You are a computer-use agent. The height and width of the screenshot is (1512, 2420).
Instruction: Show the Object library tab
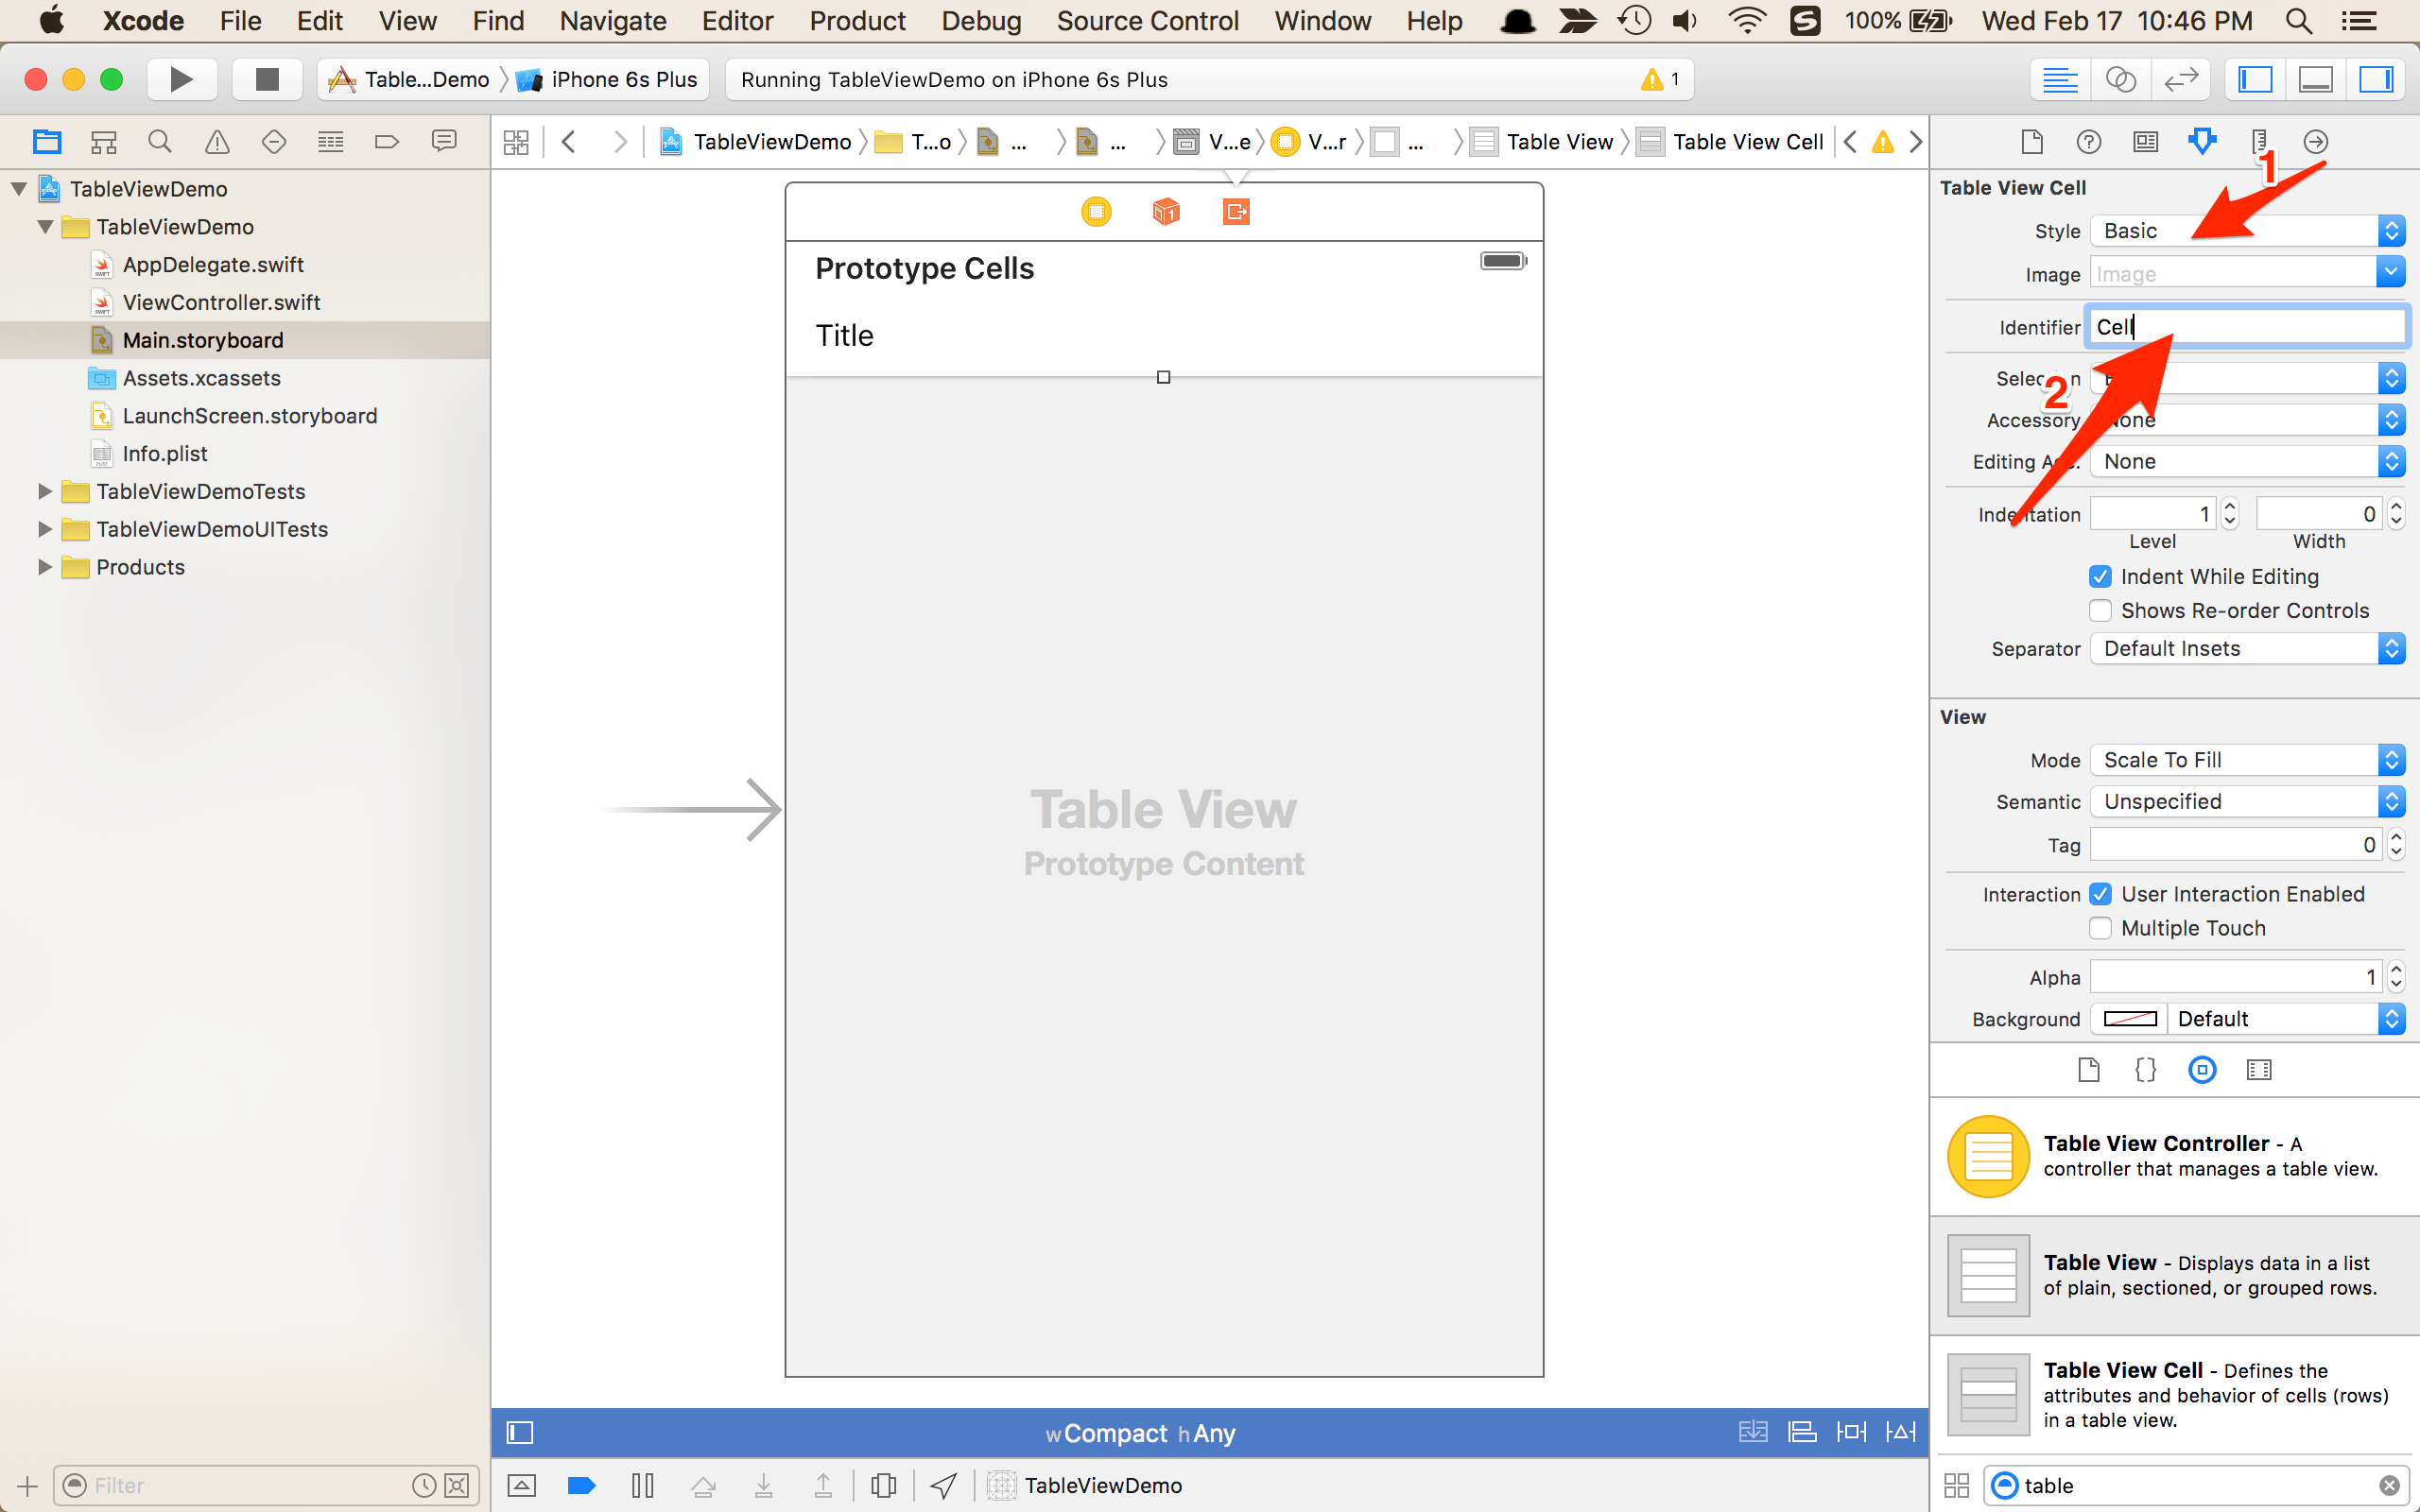point(2202,1070)
